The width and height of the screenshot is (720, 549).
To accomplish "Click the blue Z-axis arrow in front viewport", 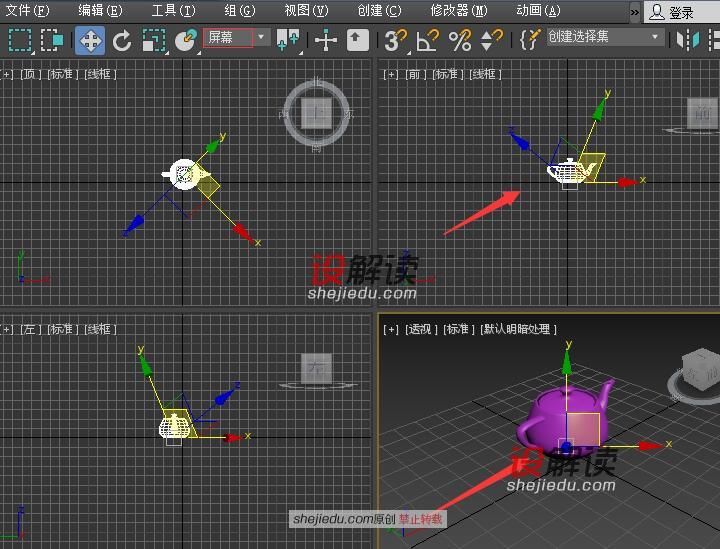I will point(520,140).
